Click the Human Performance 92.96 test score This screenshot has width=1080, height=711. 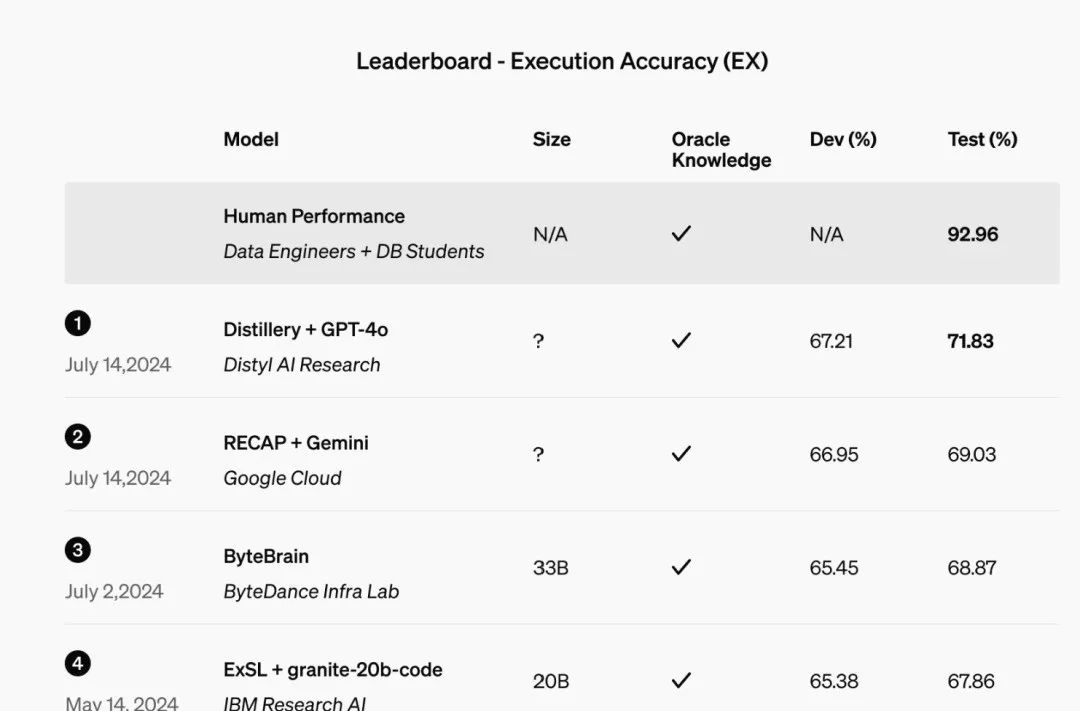(x=973, y=234)
